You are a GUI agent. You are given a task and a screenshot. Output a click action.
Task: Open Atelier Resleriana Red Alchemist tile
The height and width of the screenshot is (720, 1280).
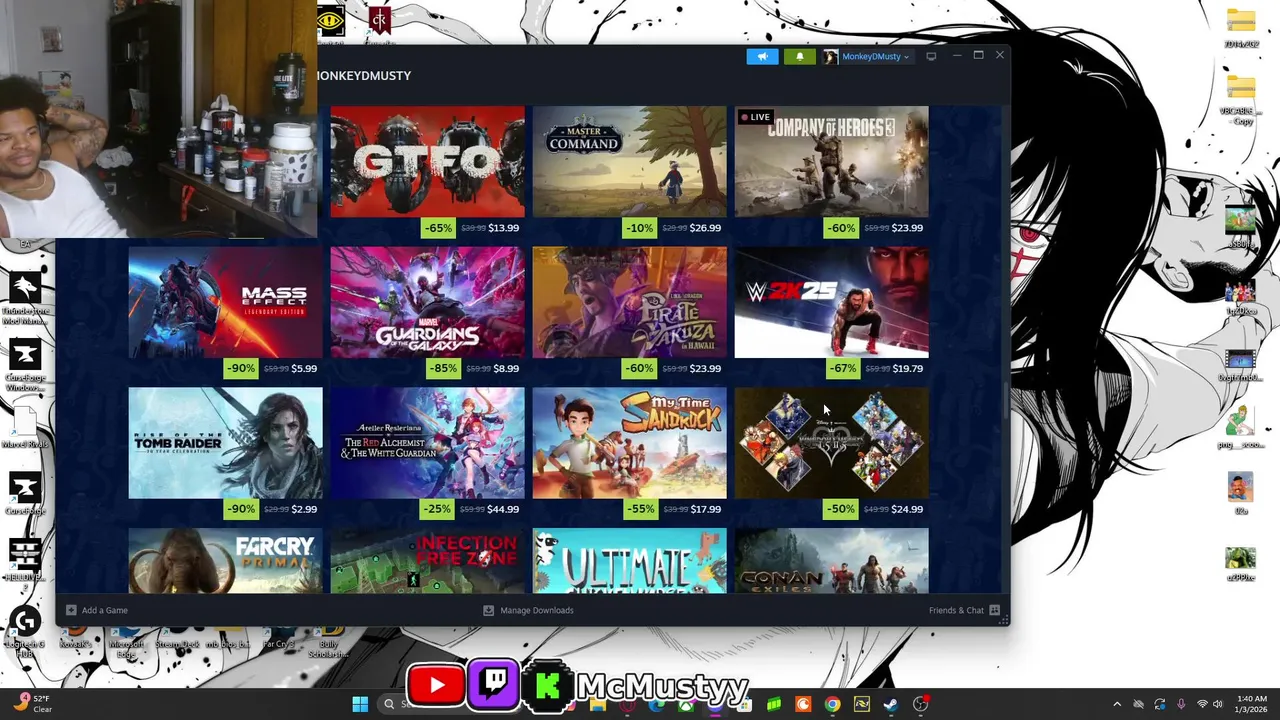tap(427, 443)
